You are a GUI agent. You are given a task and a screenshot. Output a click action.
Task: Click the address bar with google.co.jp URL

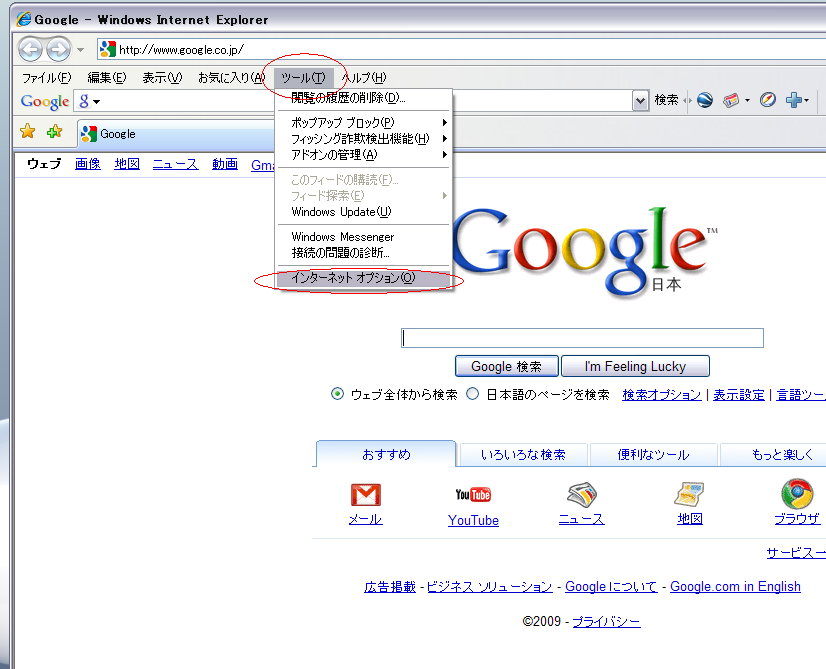click(x=461, y=50)
